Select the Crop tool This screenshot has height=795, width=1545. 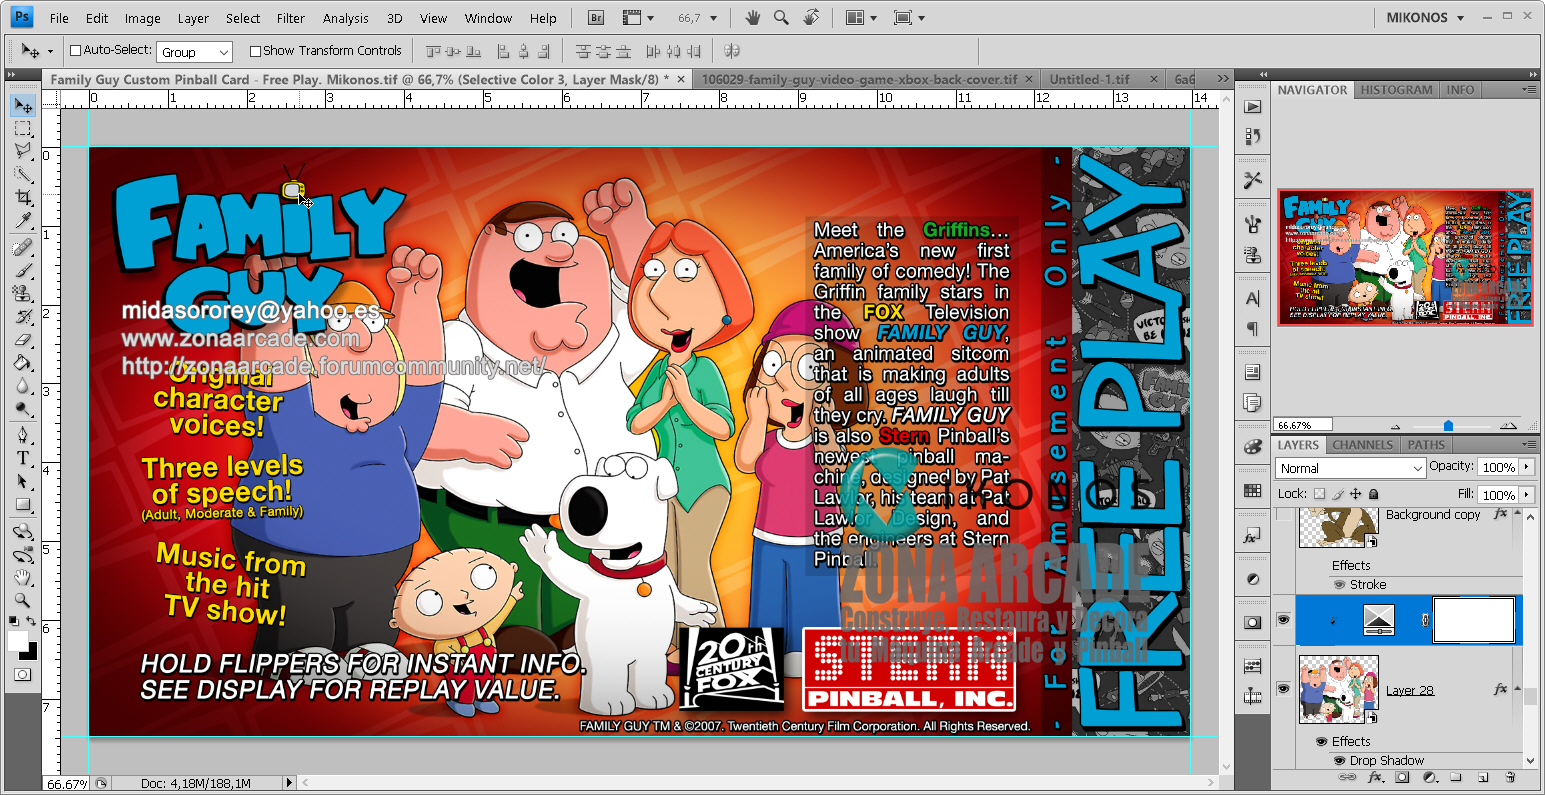coord(23,198)
